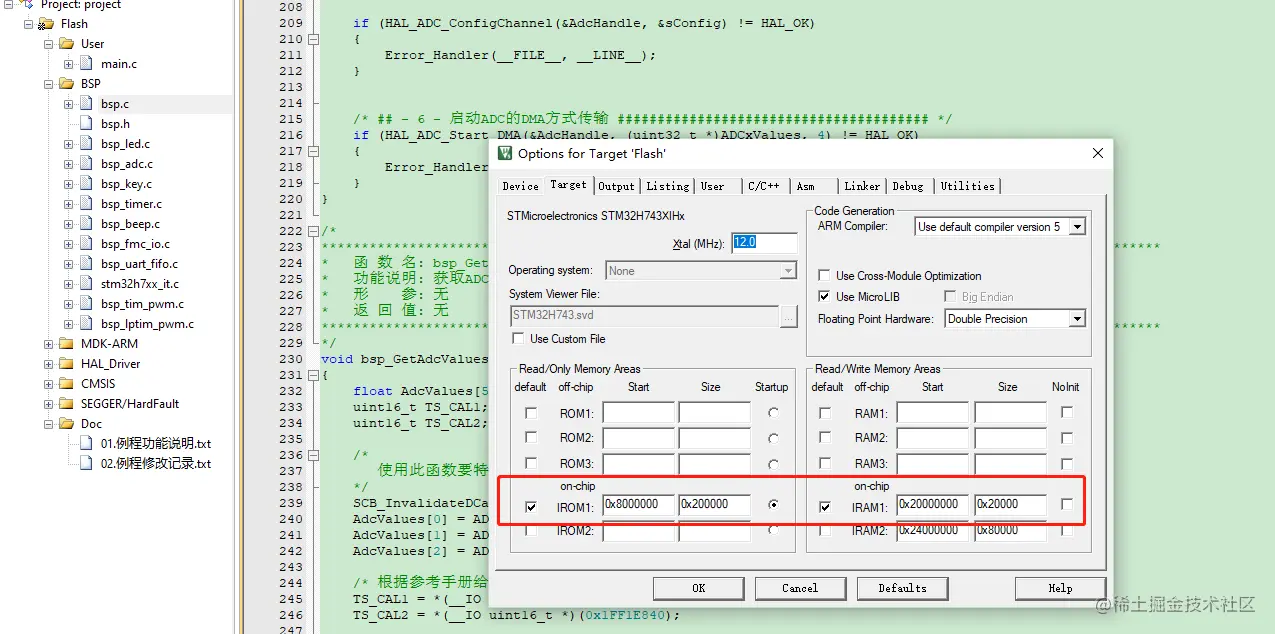Switch to the Output tab

(x=617, y=186)
